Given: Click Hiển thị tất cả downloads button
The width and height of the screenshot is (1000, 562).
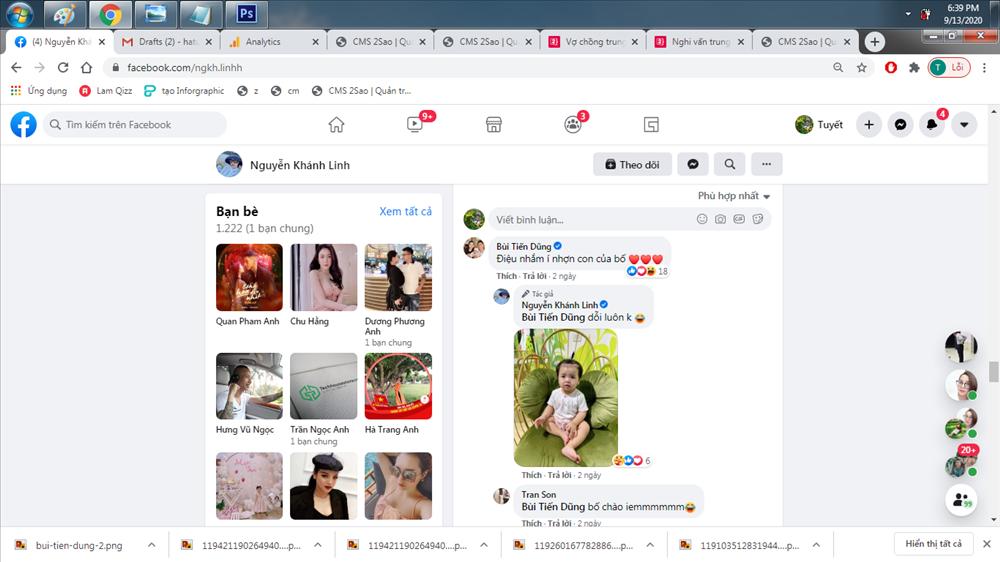Looking at the screenshot, I should click(x=933, y=544).
